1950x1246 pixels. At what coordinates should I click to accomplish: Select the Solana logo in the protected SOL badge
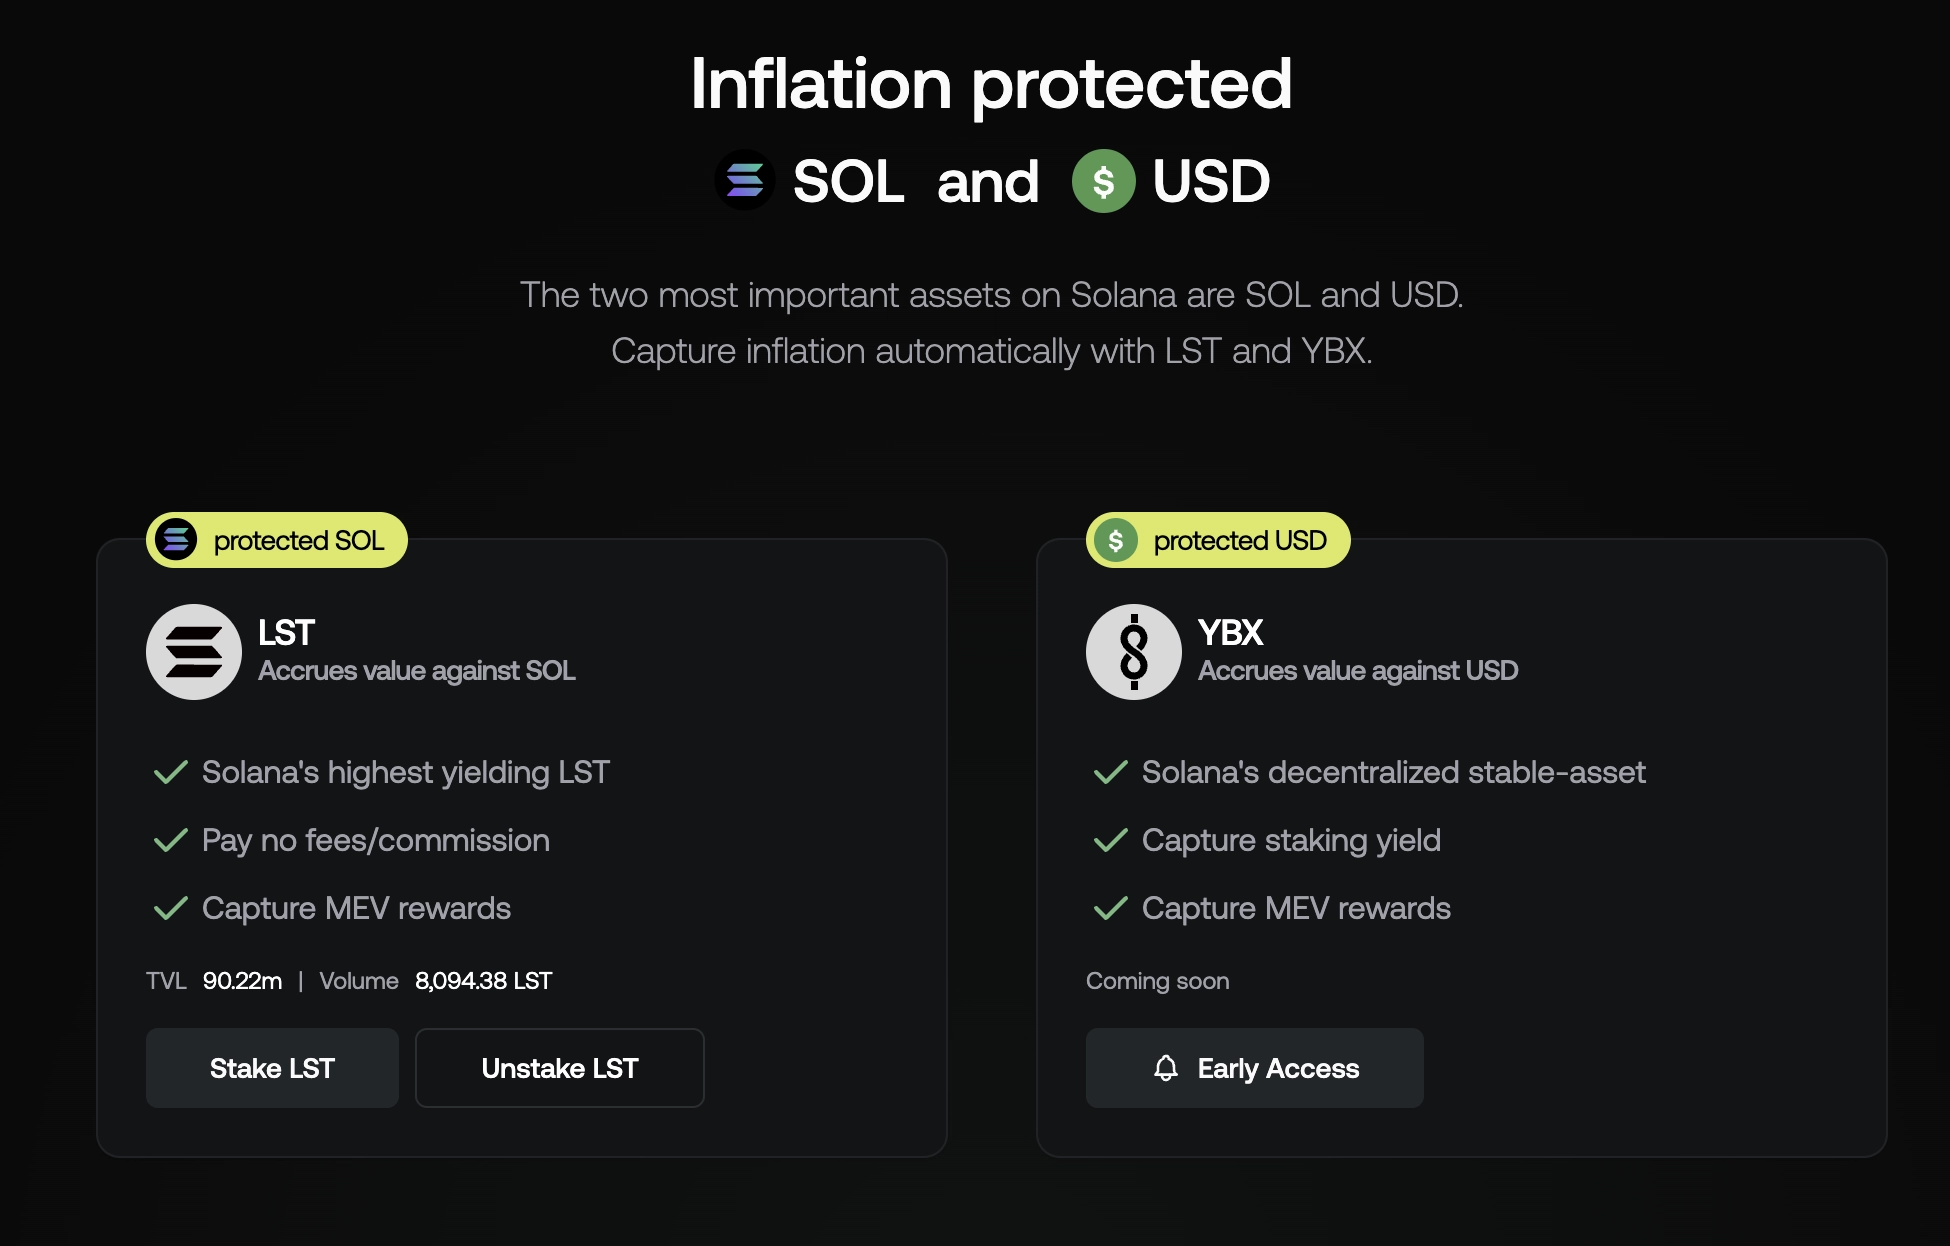click(177, 540)
